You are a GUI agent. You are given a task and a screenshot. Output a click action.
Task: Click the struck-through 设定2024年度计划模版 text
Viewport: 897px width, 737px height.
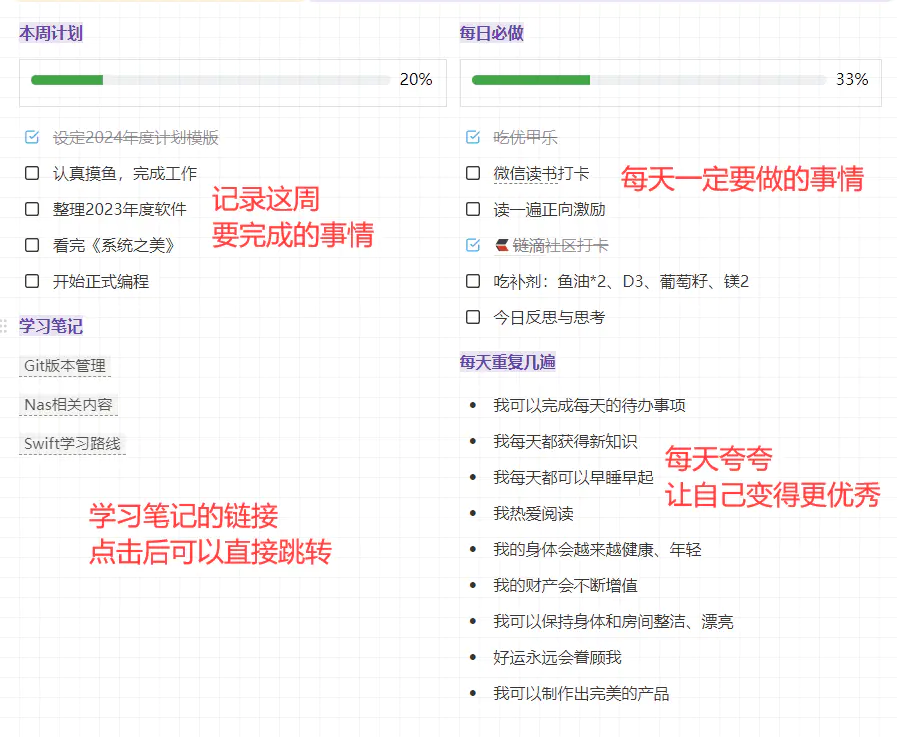136,138
